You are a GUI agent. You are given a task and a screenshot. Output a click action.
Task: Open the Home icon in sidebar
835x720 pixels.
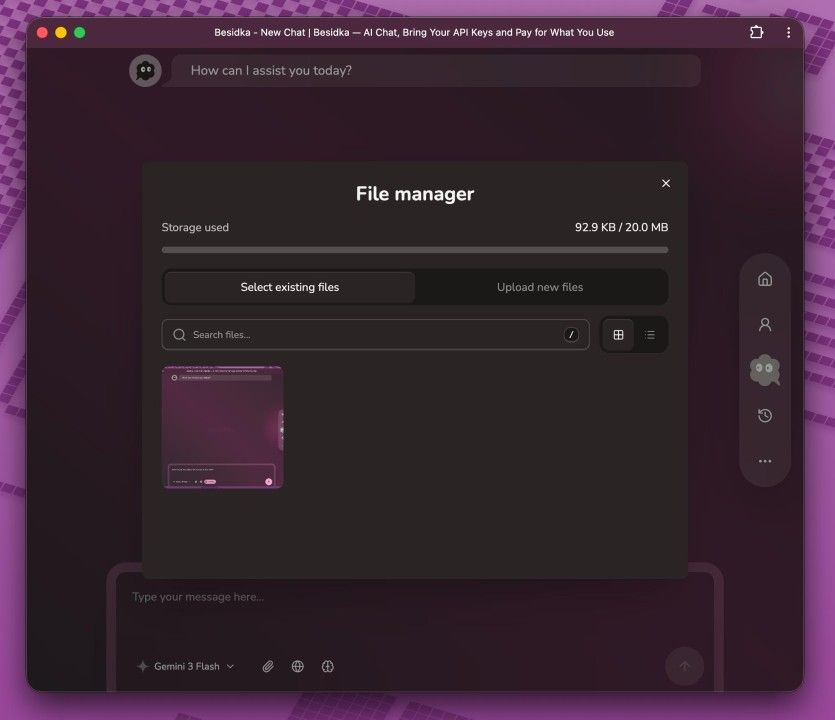tap(765, 279)
